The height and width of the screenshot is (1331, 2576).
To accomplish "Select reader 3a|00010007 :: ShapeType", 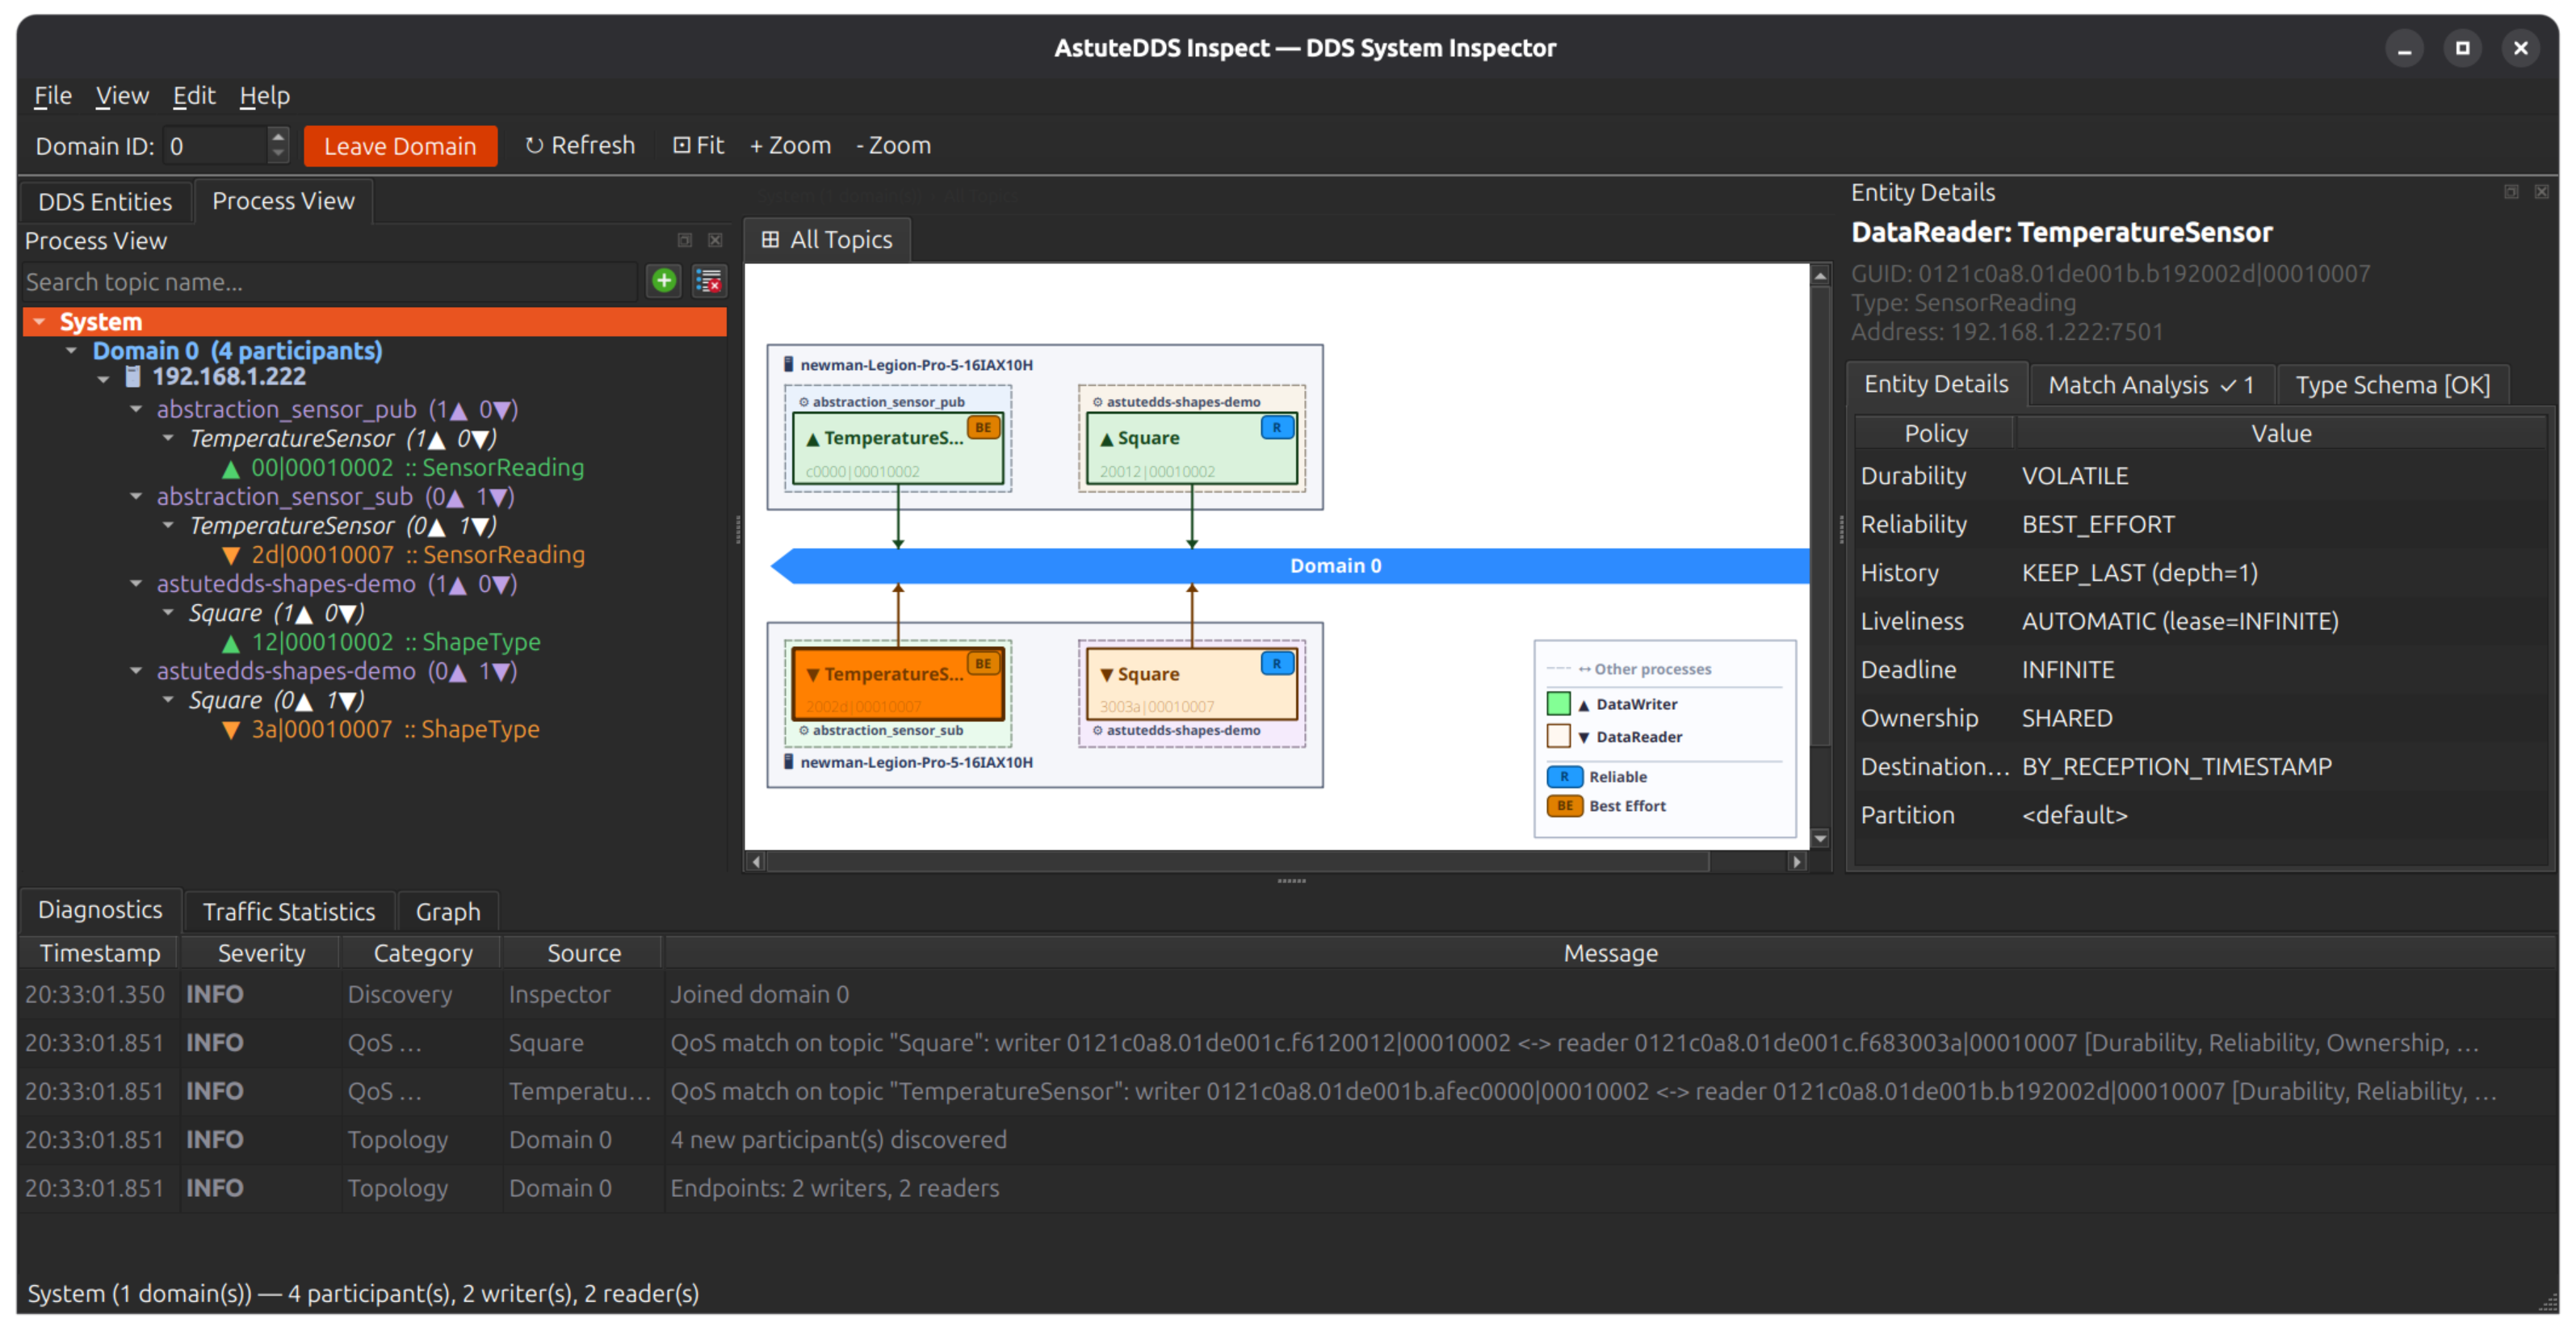I will (x=381, y=729).
